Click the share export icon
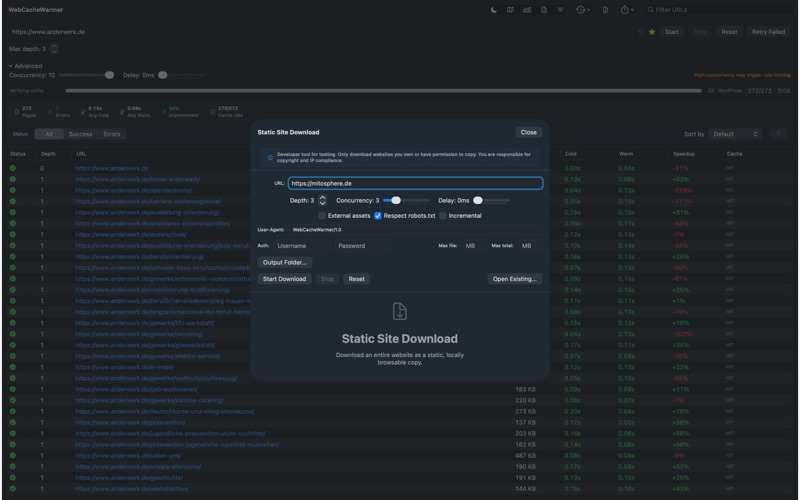The width and height of the screenshot is (800, 500). 624,9
